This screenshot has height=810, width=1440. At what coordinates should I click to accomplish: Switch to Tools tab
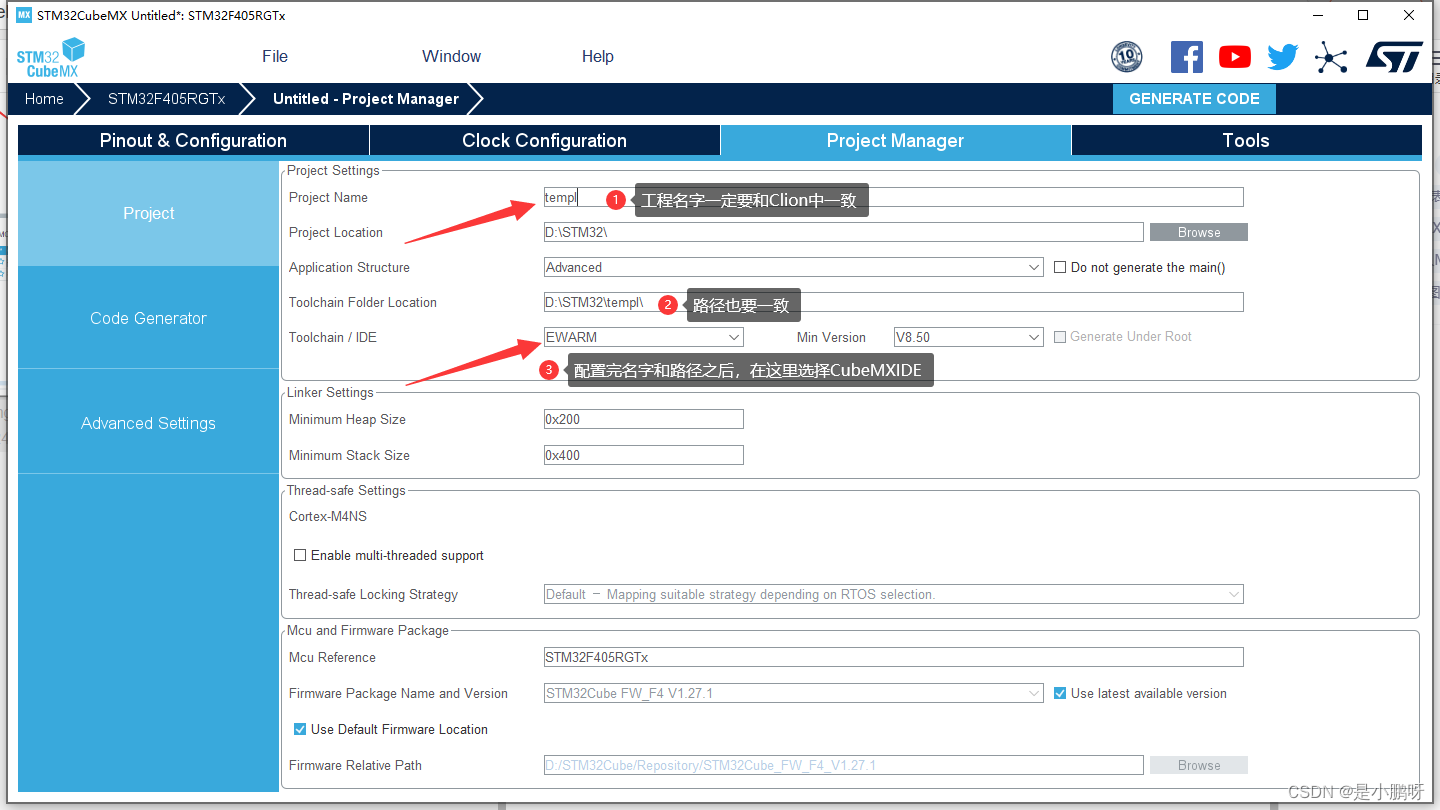(x=1246, y=140)
